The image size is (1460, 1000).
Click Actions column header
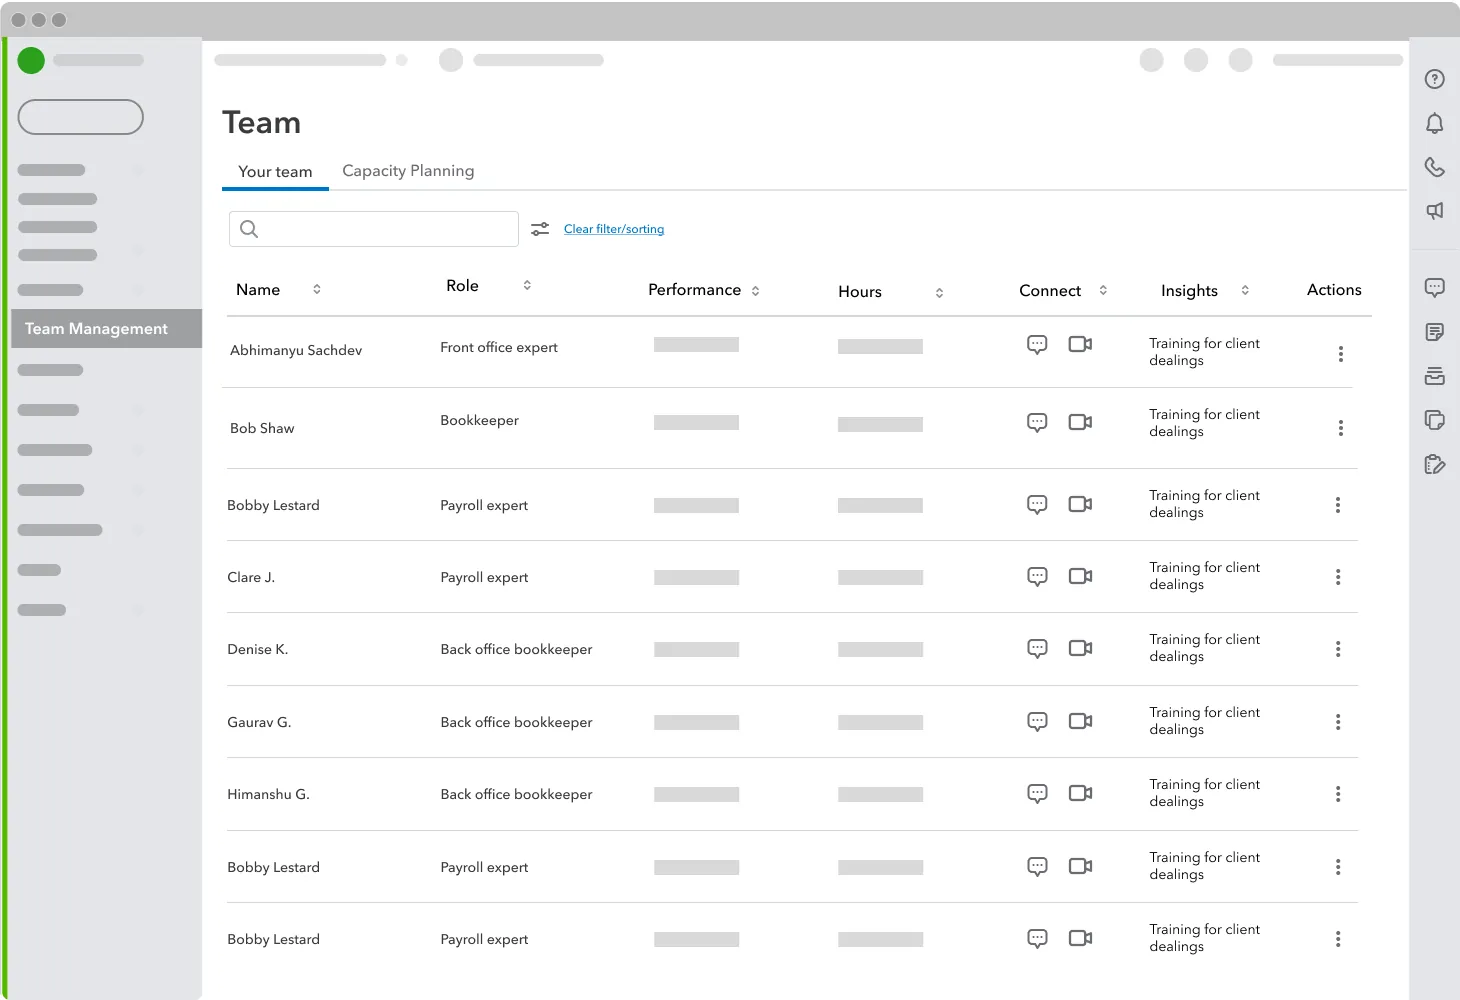1334,289
